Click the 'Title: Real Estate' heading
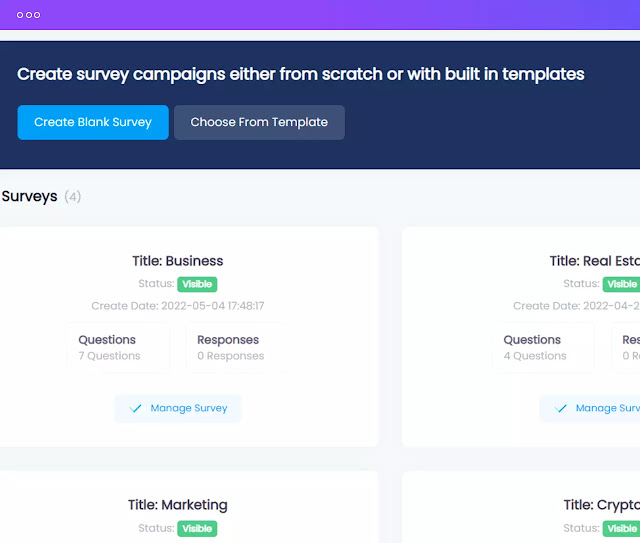This screenshot has height=543, width=640. point(595,261)
